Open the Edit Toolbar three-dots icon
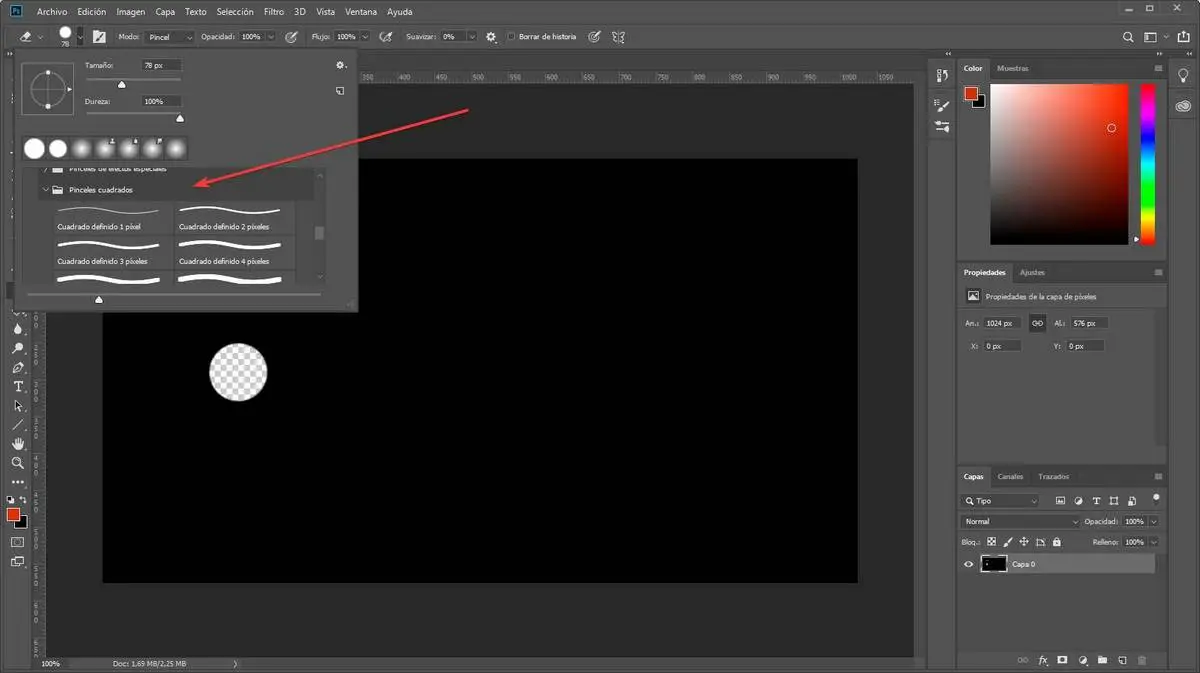Screen dimensions: 1200x673 tap(17, 482)
